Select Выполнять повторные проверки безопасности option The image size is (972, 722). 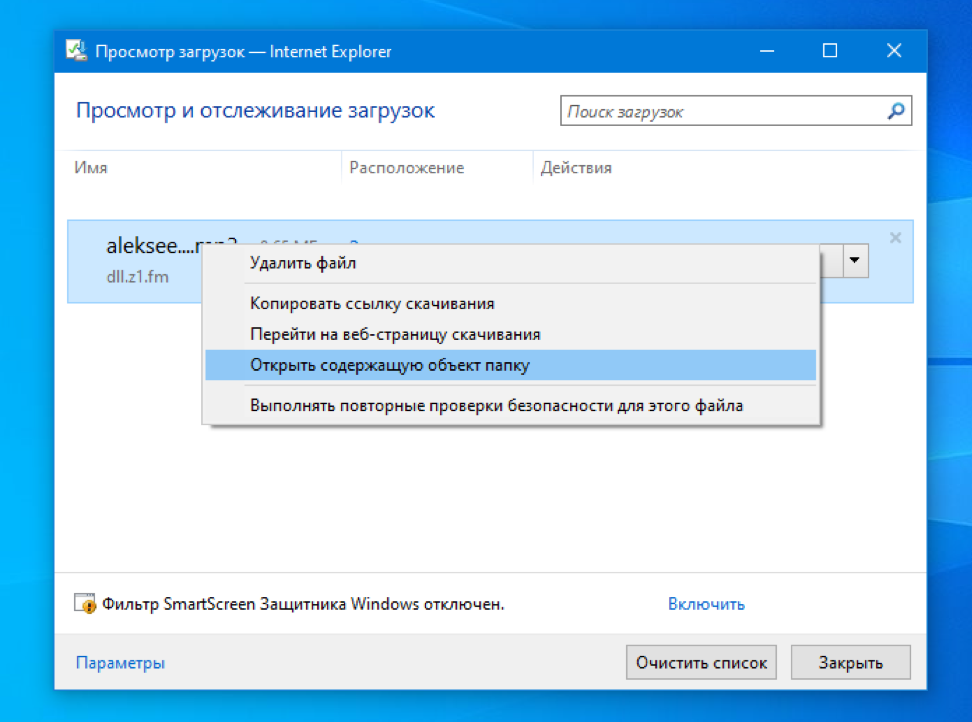point(496,406)
